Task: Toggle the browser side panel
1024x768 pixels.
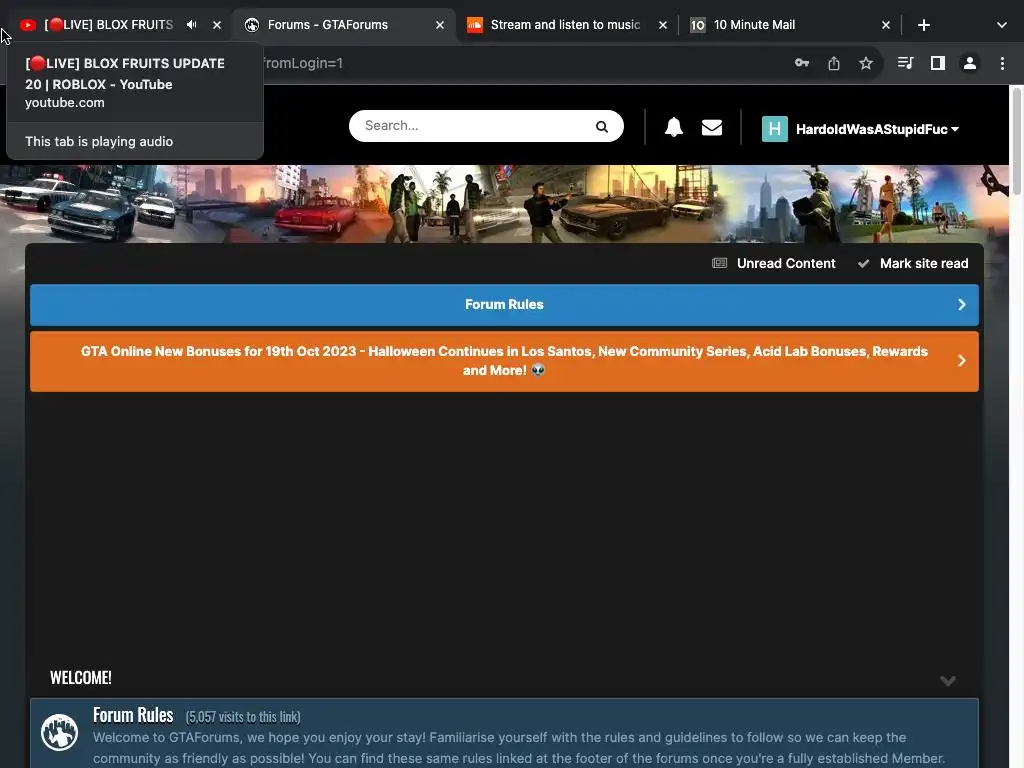Action: pos(938,63)
